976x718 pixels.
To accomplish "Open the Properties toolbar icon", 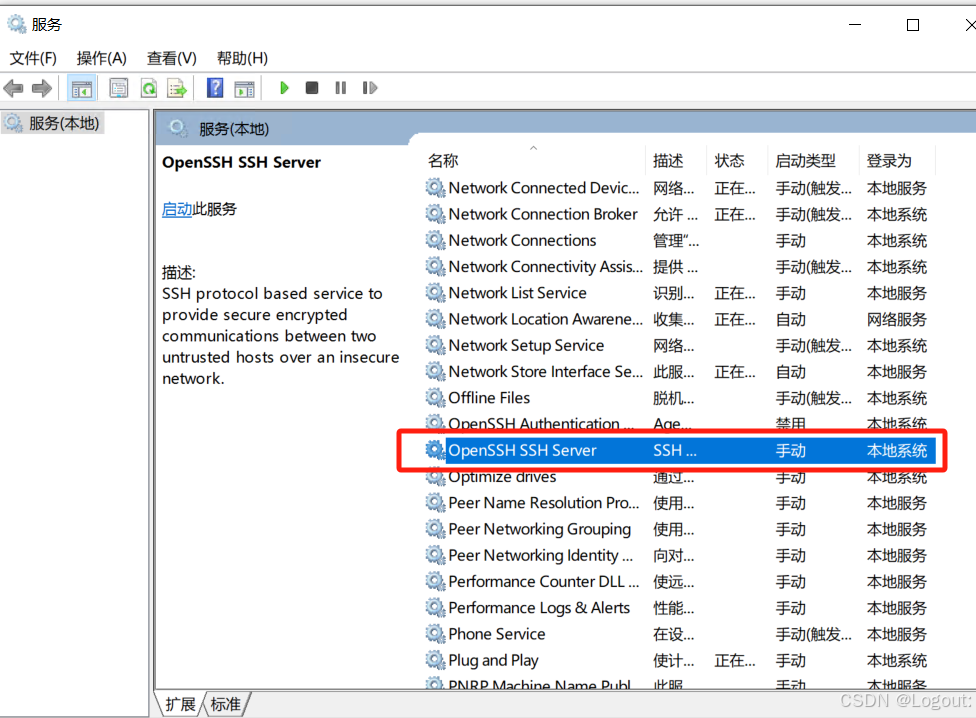I will (x=118, y=88).
